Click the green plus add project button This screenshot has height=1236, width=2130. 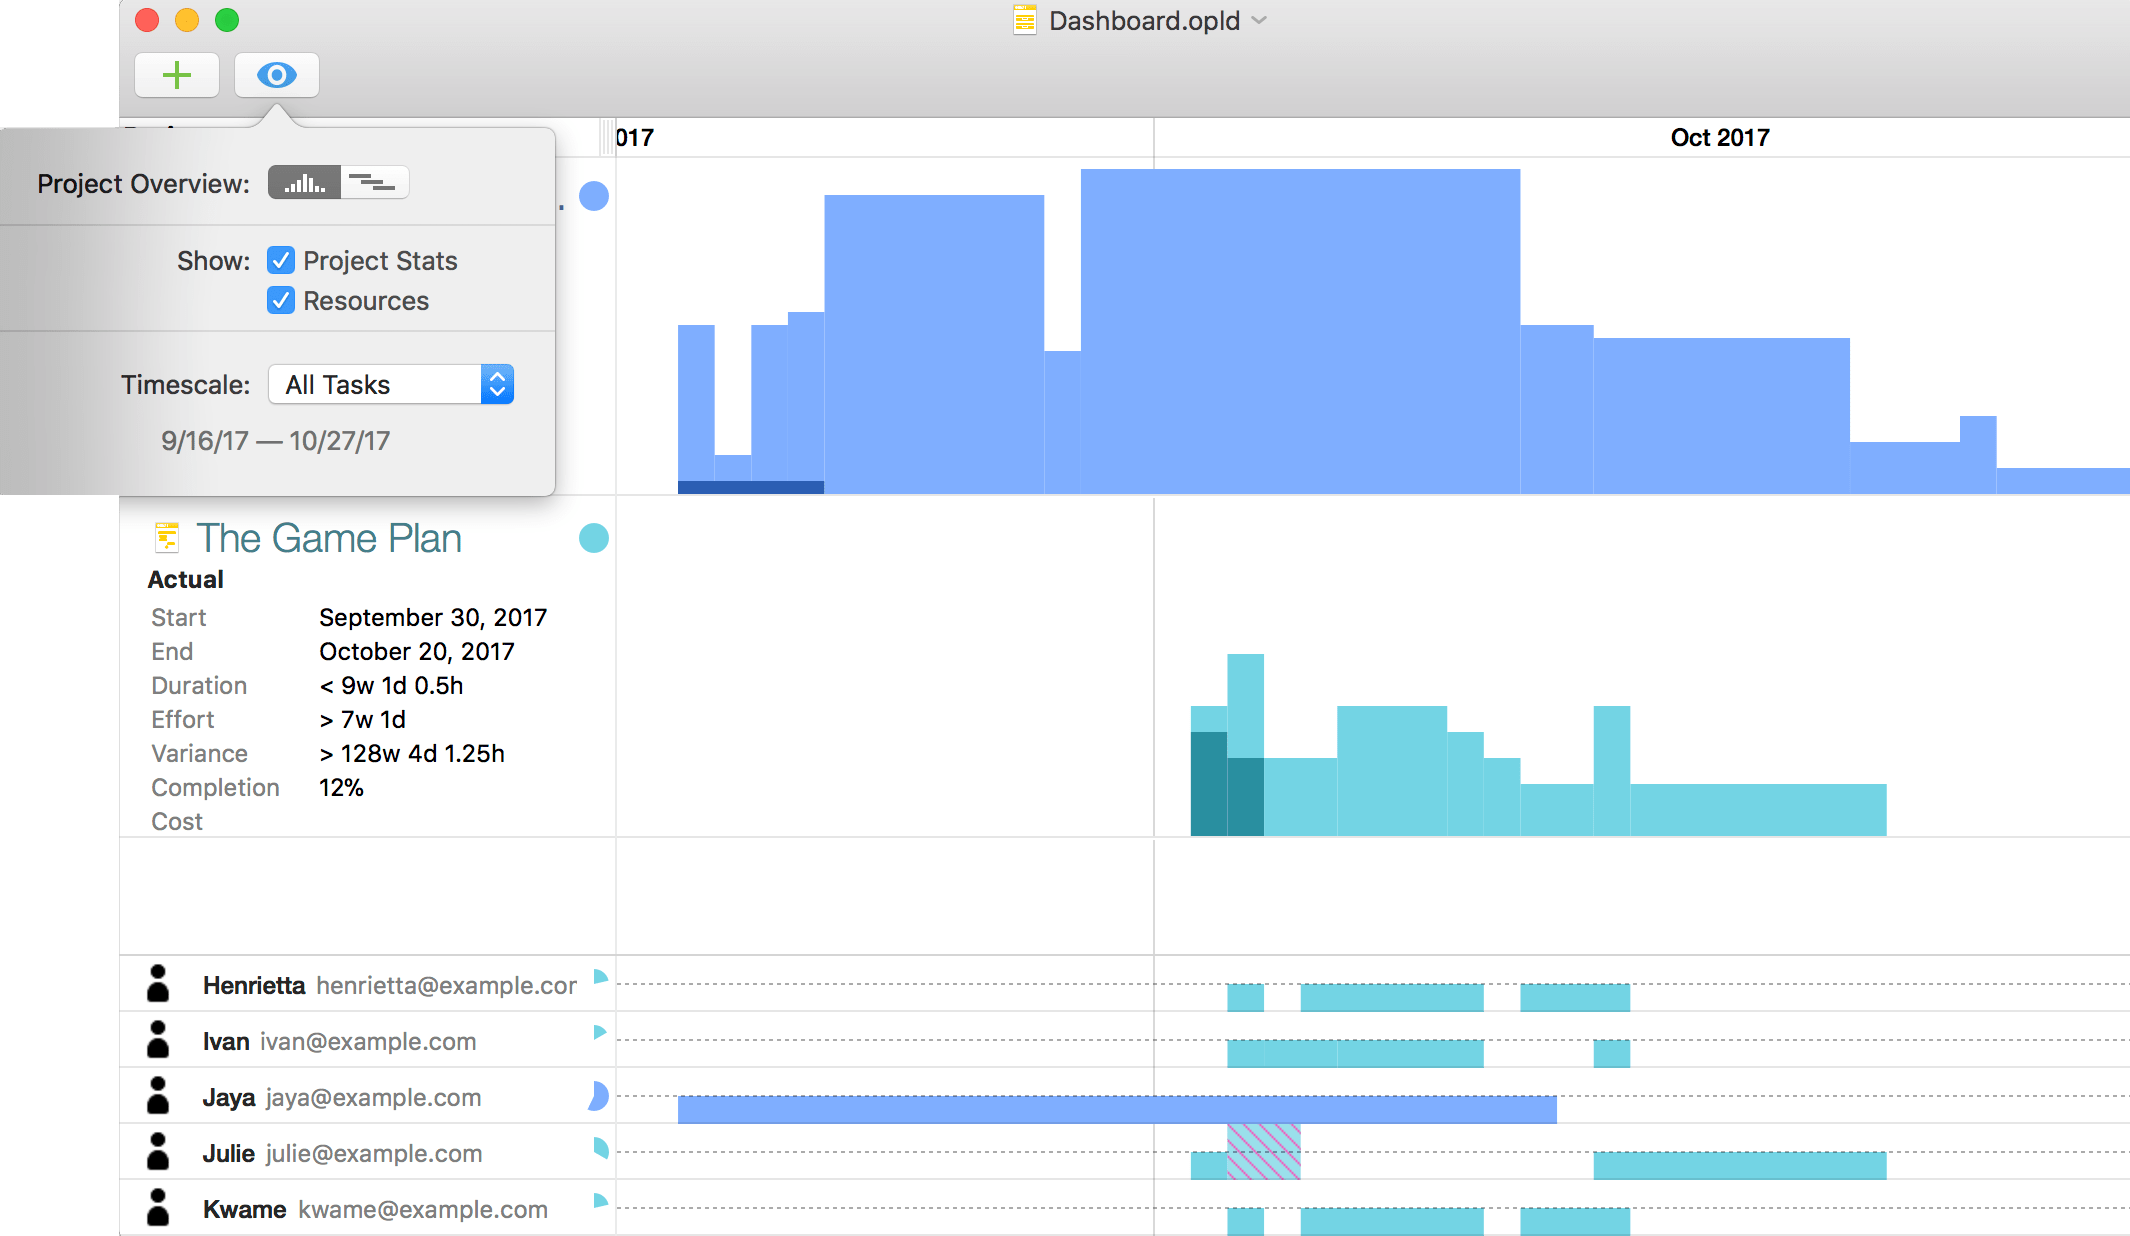(177, 75)
